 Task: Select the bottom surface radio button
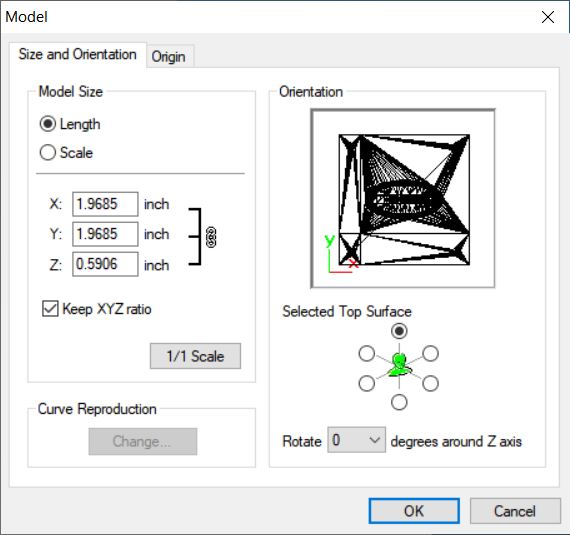click(399, 402)
